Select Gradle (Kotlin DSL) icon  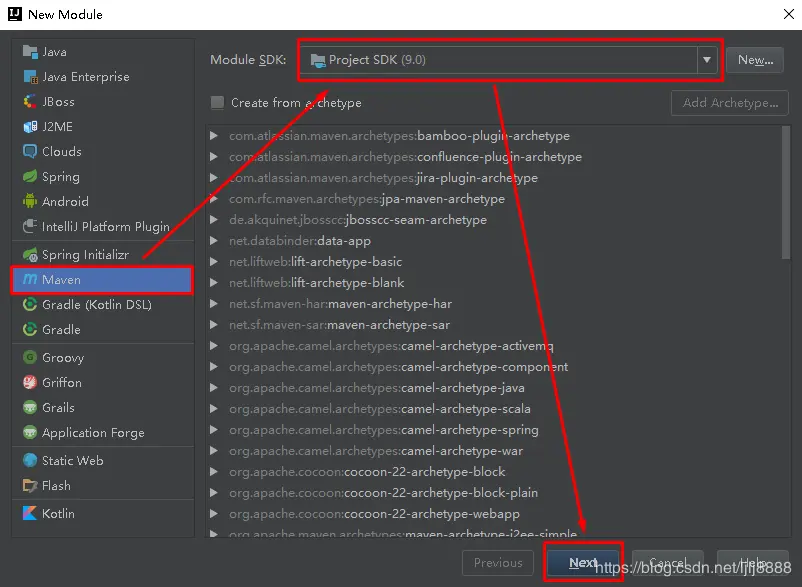click(x=30, y=304)
